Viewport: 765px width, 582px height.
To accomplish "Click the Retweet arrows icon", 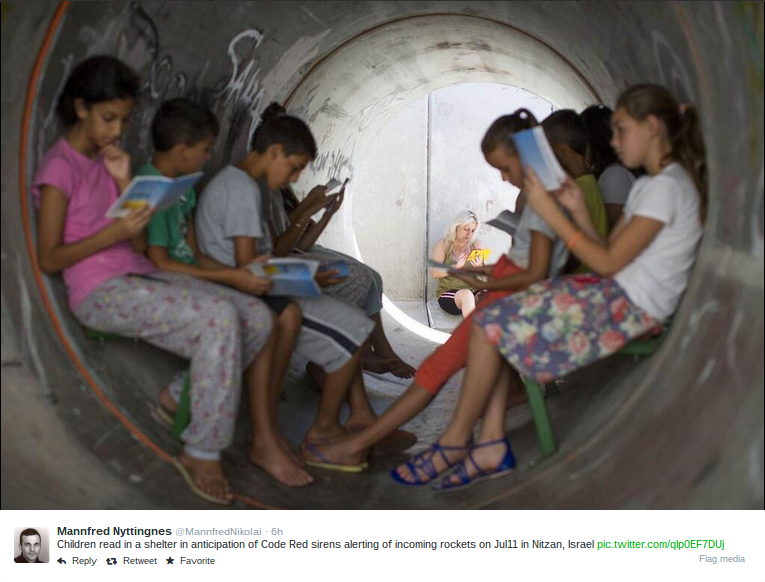I will point(112,561).
